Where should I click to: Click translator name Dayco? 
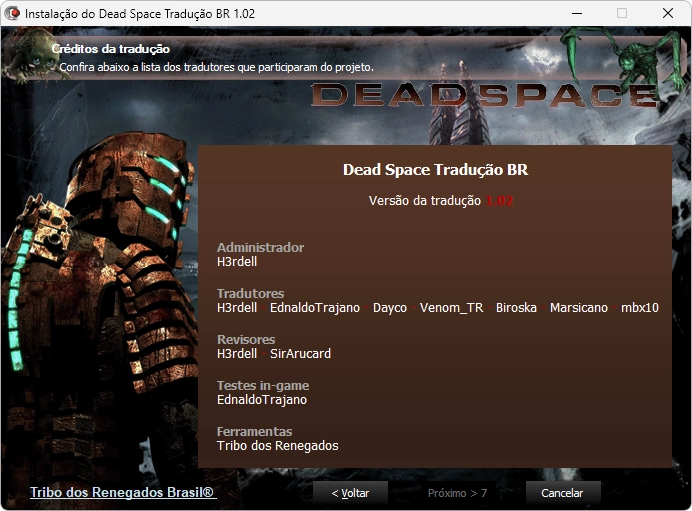click(390, 308)
